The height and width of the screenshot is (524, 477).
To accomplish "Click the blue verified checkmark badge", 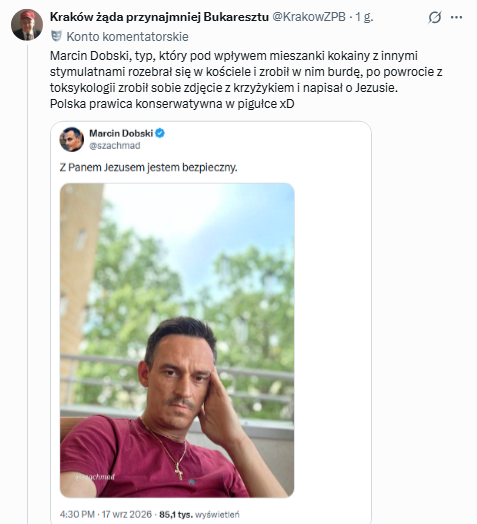I will (160, 133).
